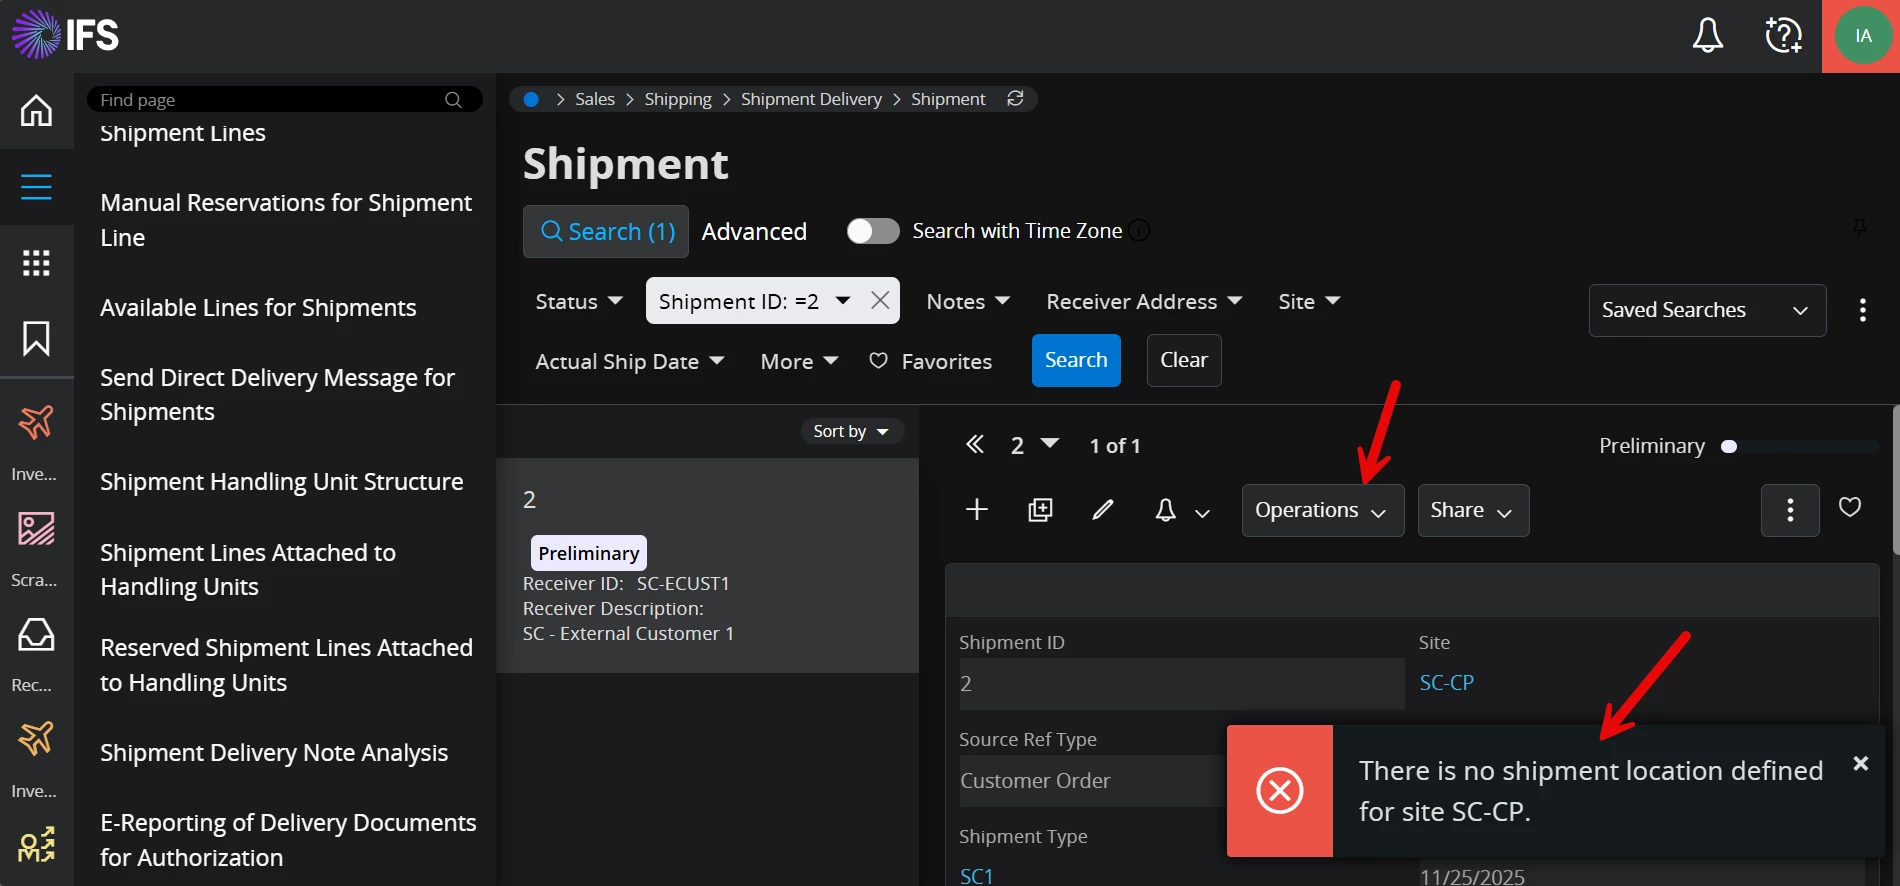Image resolution: width=1900 pixels, height=886 pixels.
Task: Open the help assistant icon
Action: 1783,36
